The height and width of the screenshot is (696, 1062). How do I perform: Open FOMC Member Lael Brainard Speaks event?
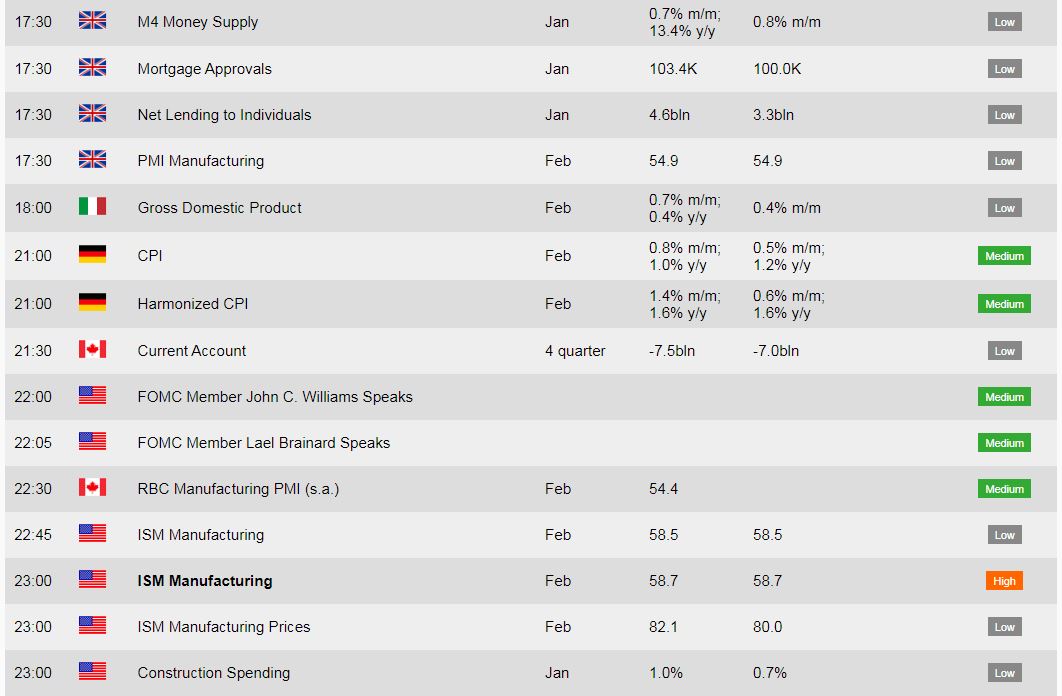point(263,443)
